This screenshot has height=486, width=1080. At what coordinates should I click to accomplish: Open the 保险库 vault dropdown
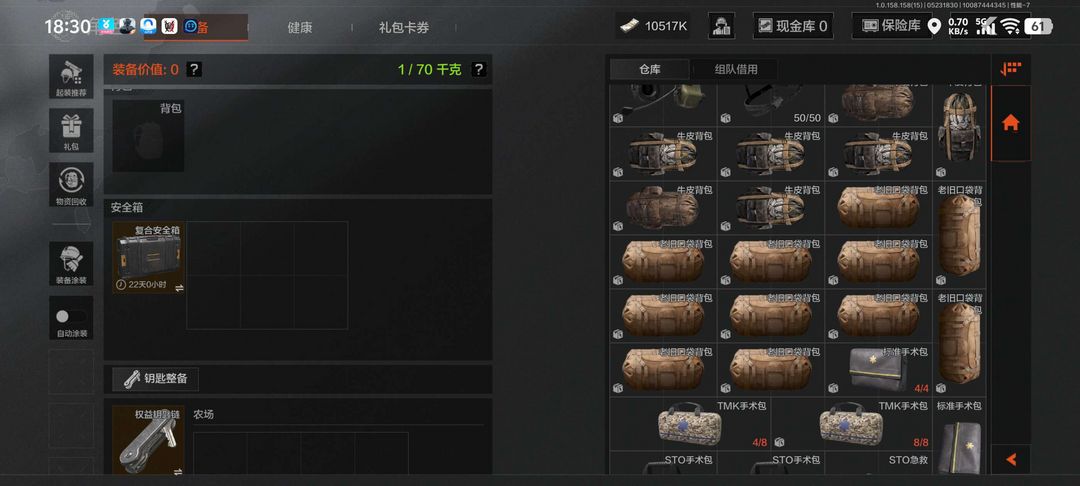pos(890,26)
